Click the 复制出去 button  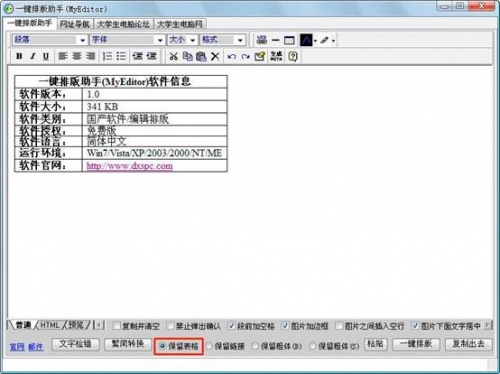pyautogui.click(x=469, y=344)
